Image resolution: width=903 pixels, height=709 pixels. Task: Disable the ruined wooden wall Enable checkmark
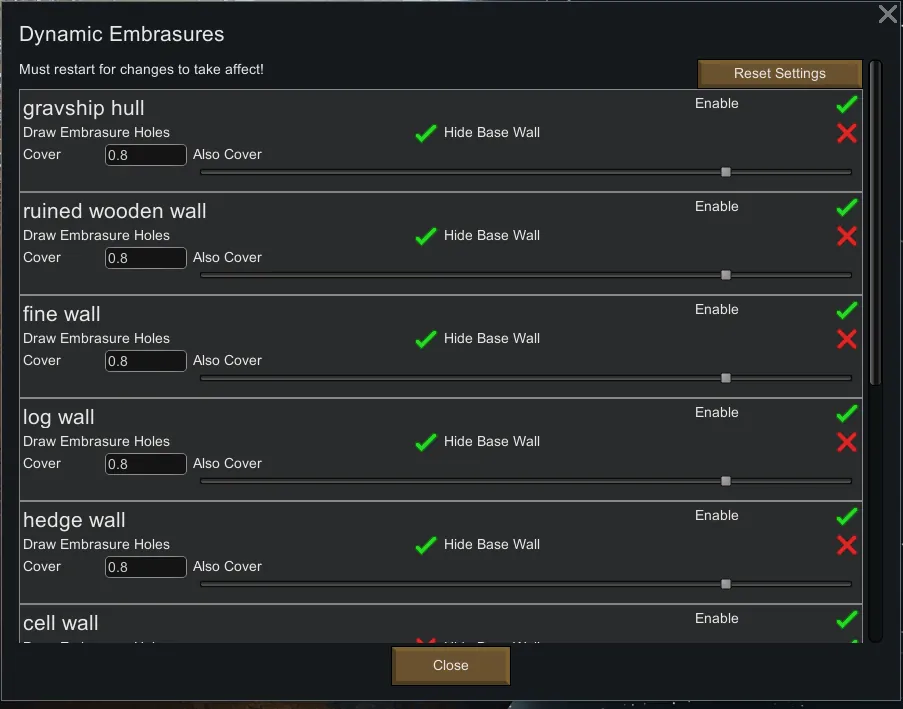pos(847,207)
